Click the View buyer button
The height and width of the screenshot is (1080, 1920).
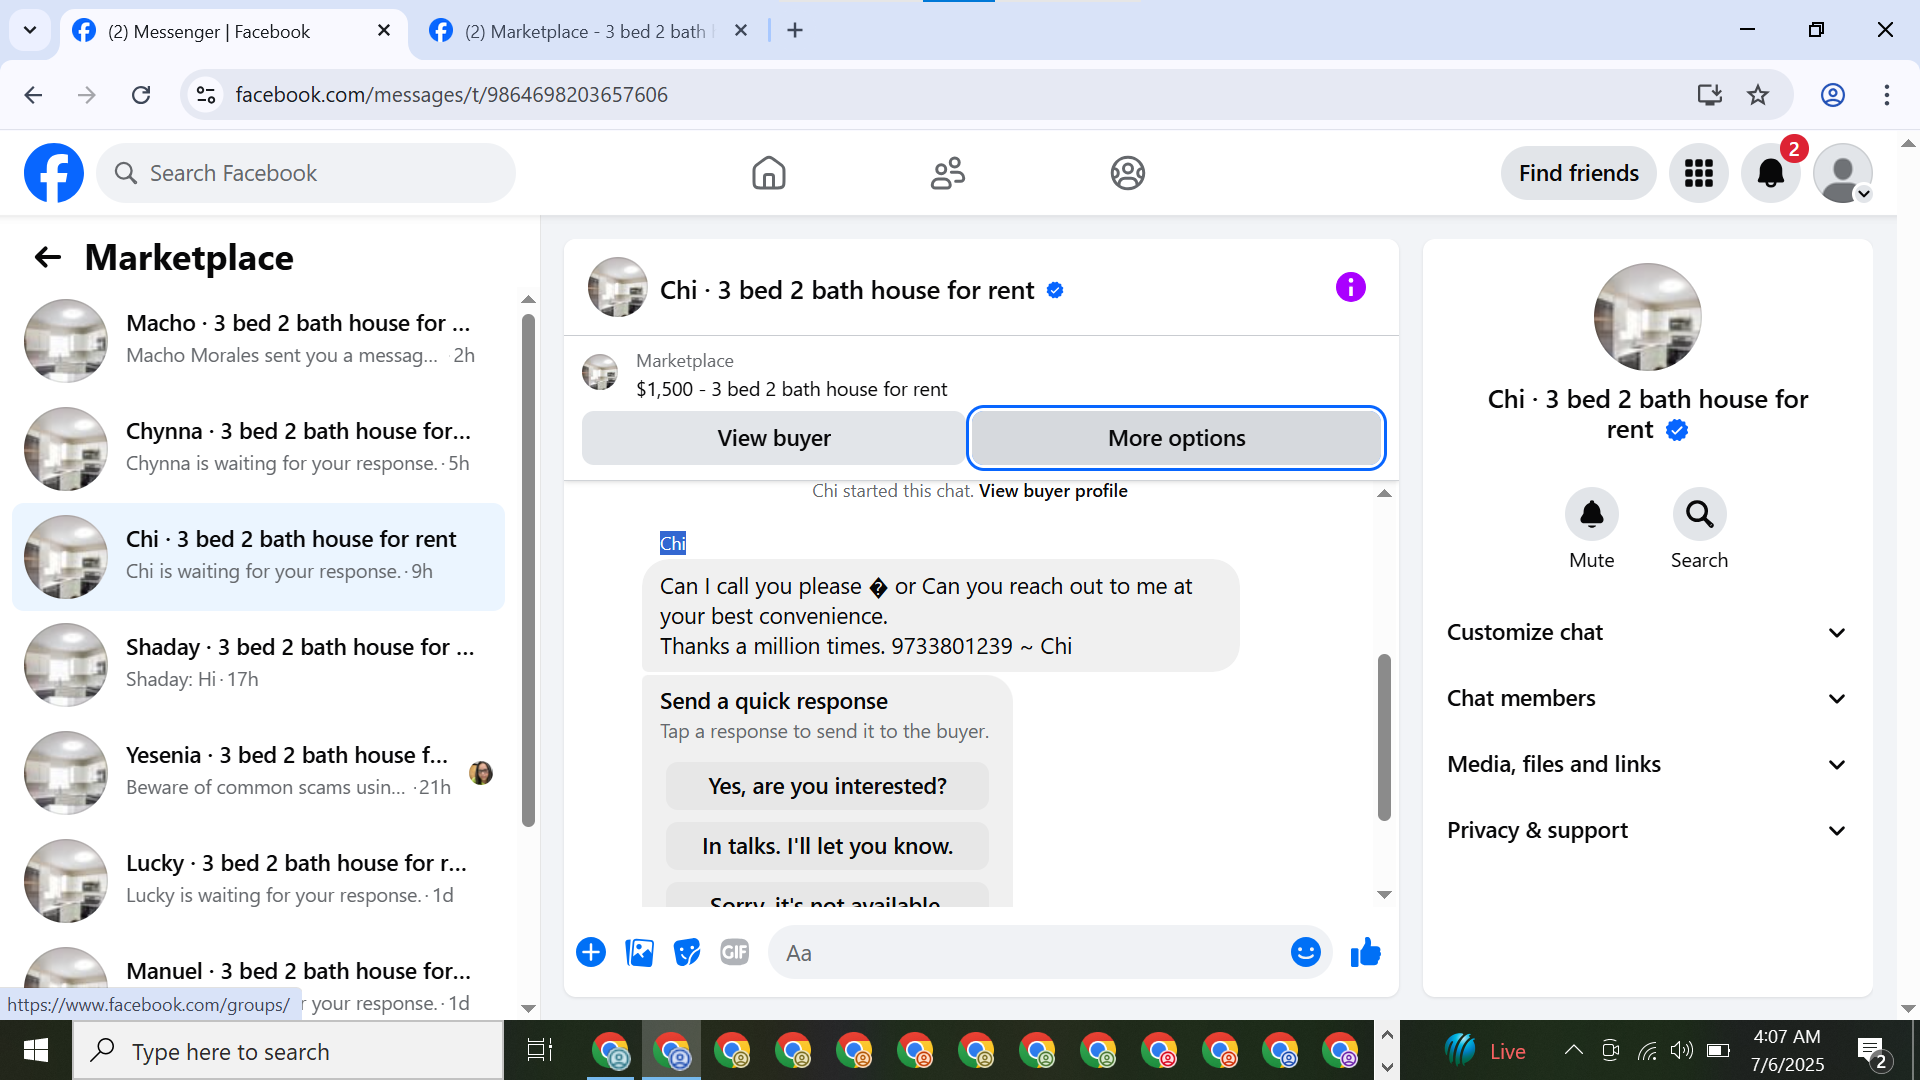click(x=773, y=438)
